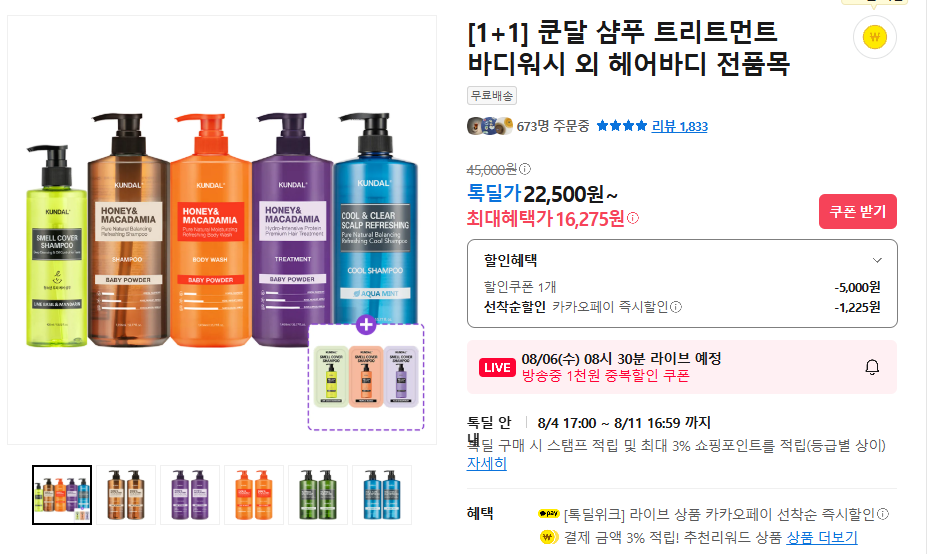Viewport: 933px width, 554px height.
Task: Click the 쿠폰 받기 button
Action: click(857, 211)
